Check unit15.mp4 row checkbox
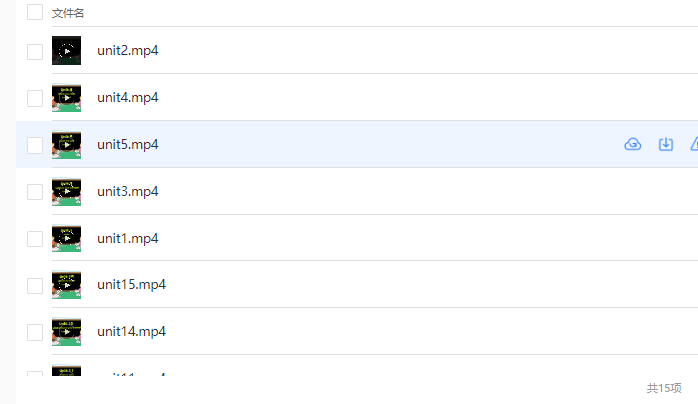The image size is (698, 404). pyautogui.click(x=35, y=286)
